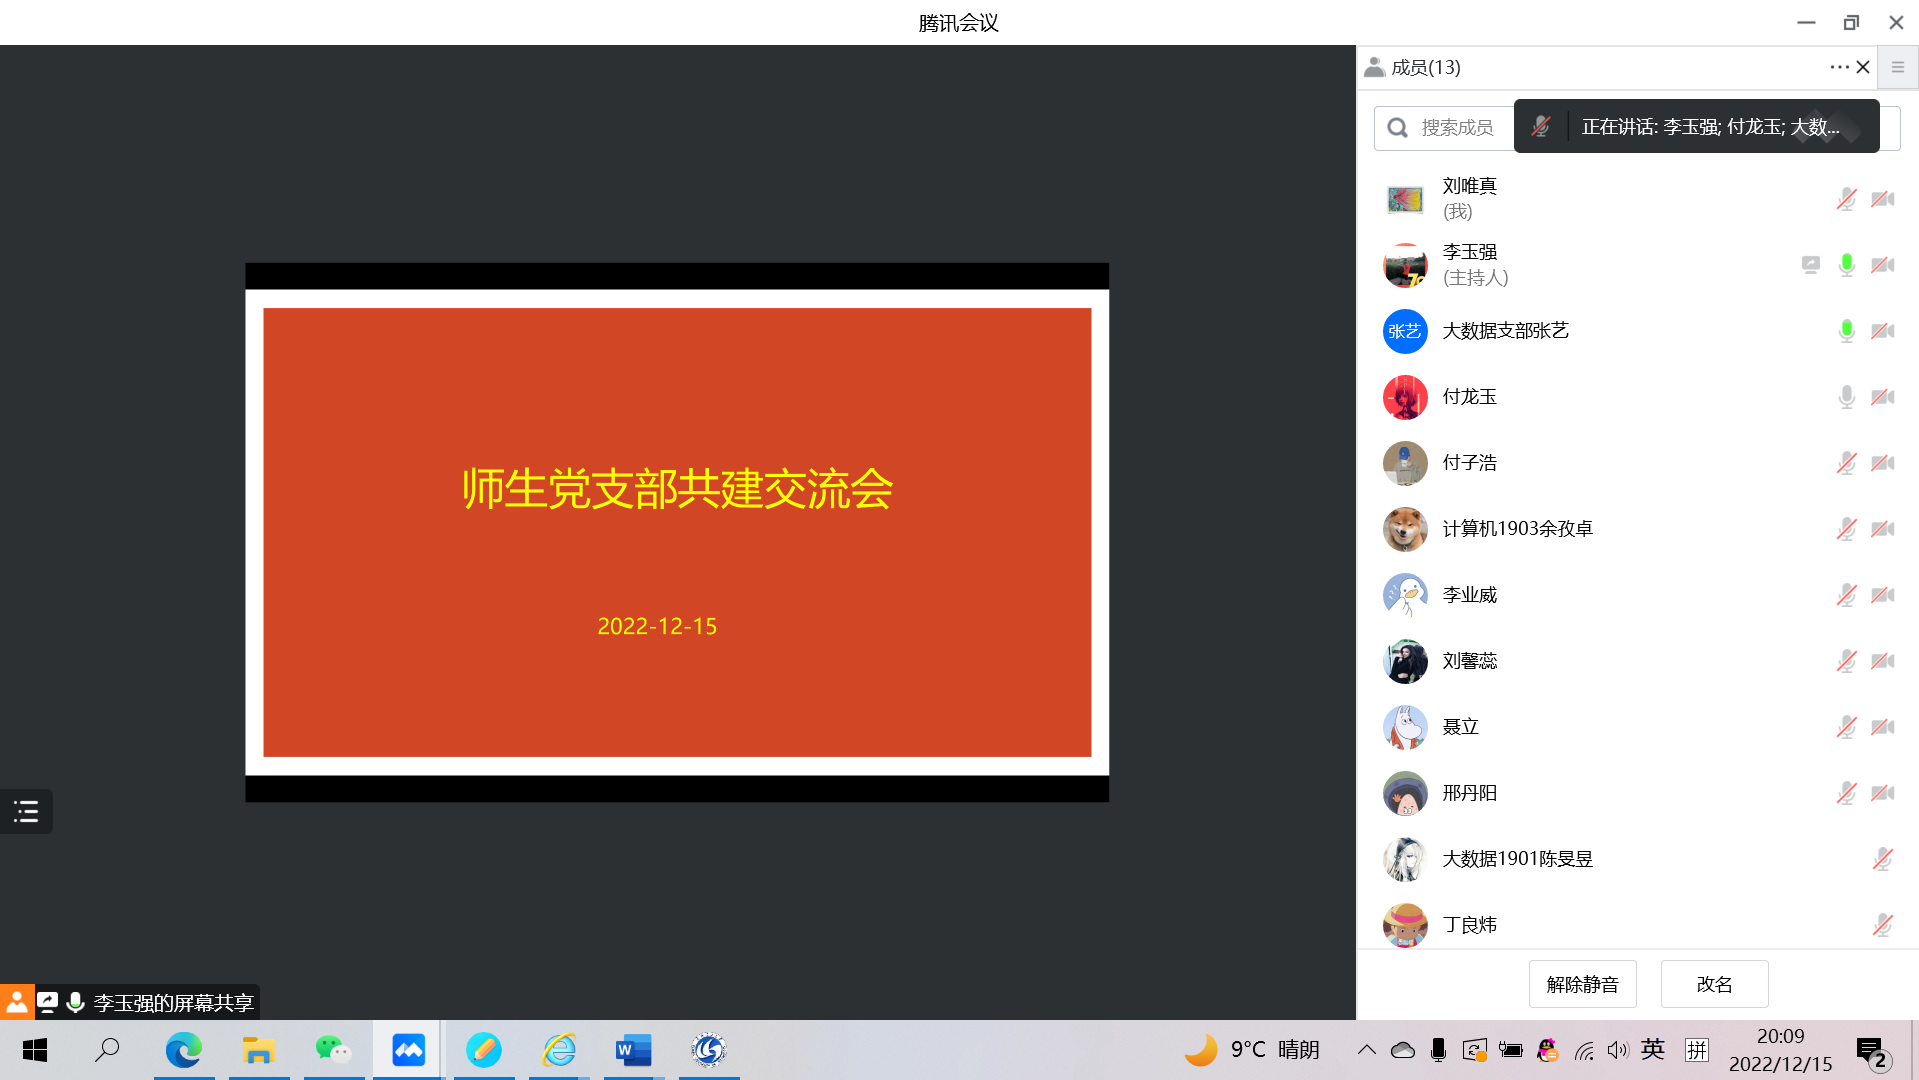Select member 付子浩 in the list
Screen dimensions: 1919x1080
click(x=1469, y=463)
